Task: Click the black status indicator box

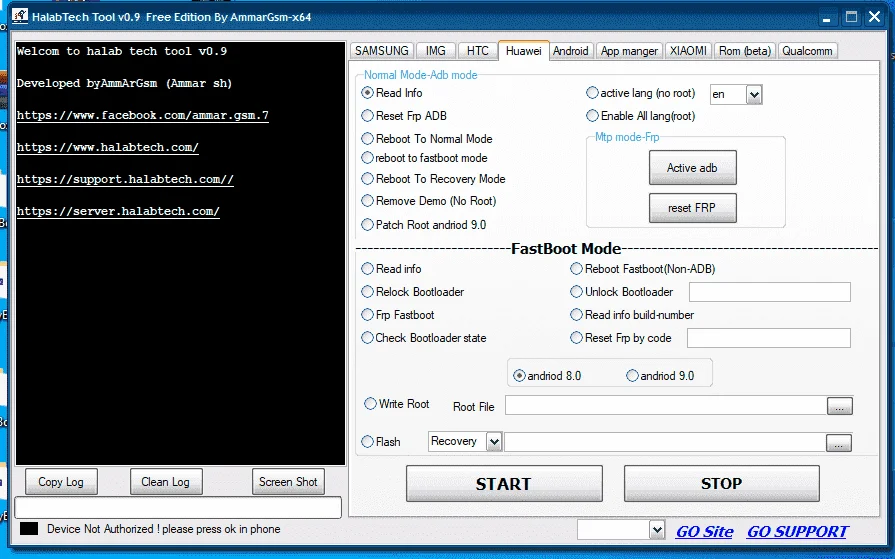Action: (29, 529)
